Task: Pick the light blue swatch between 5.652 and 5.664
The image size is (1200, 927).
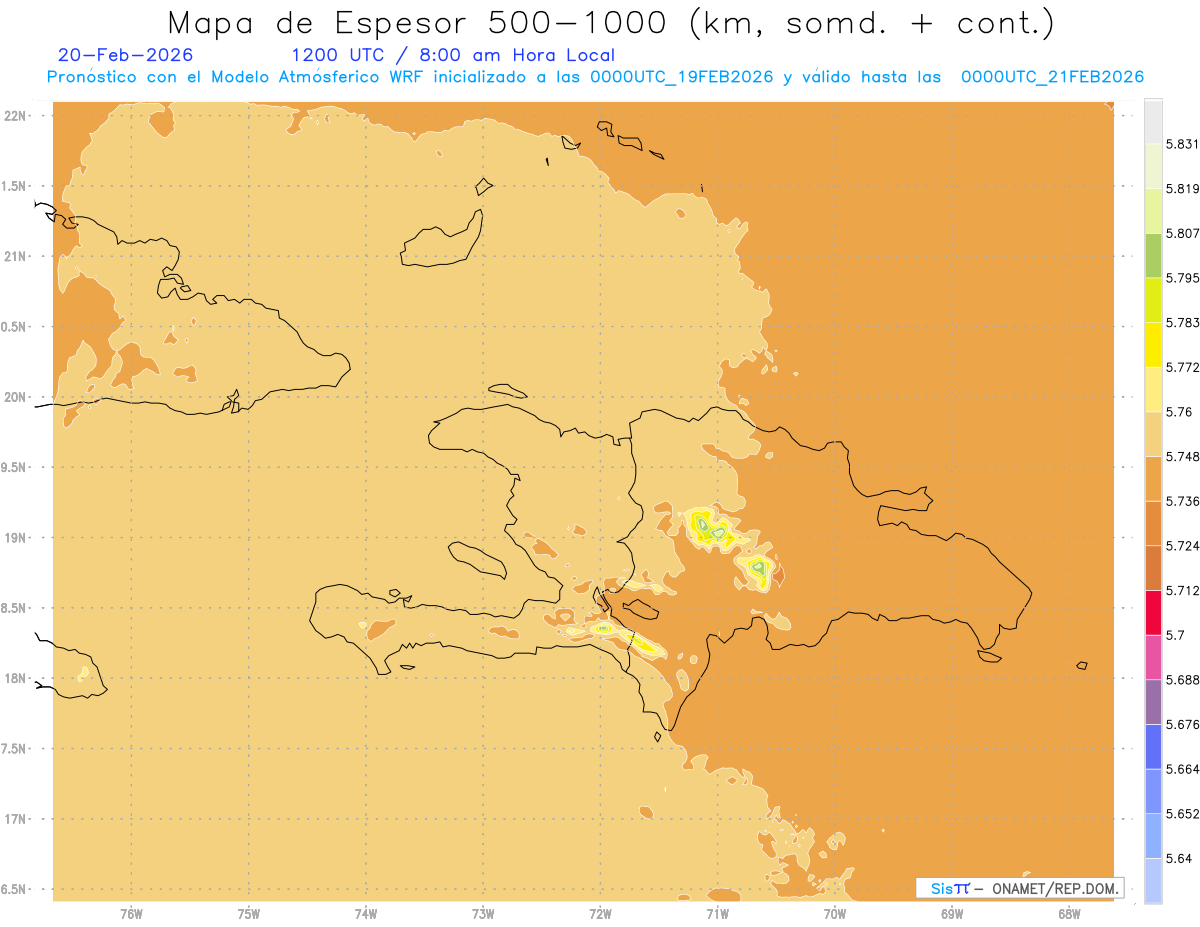Action: [x=1153, y=791]
